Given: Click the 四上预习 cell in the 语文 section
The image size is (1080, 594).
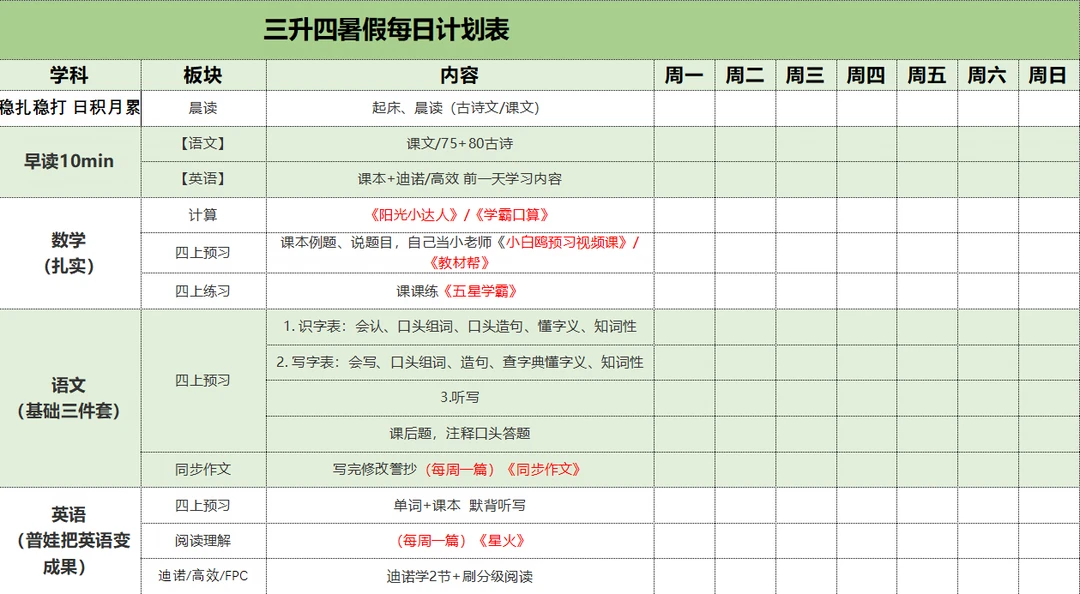Looking at the screenshot, I should tap(204, 380).
